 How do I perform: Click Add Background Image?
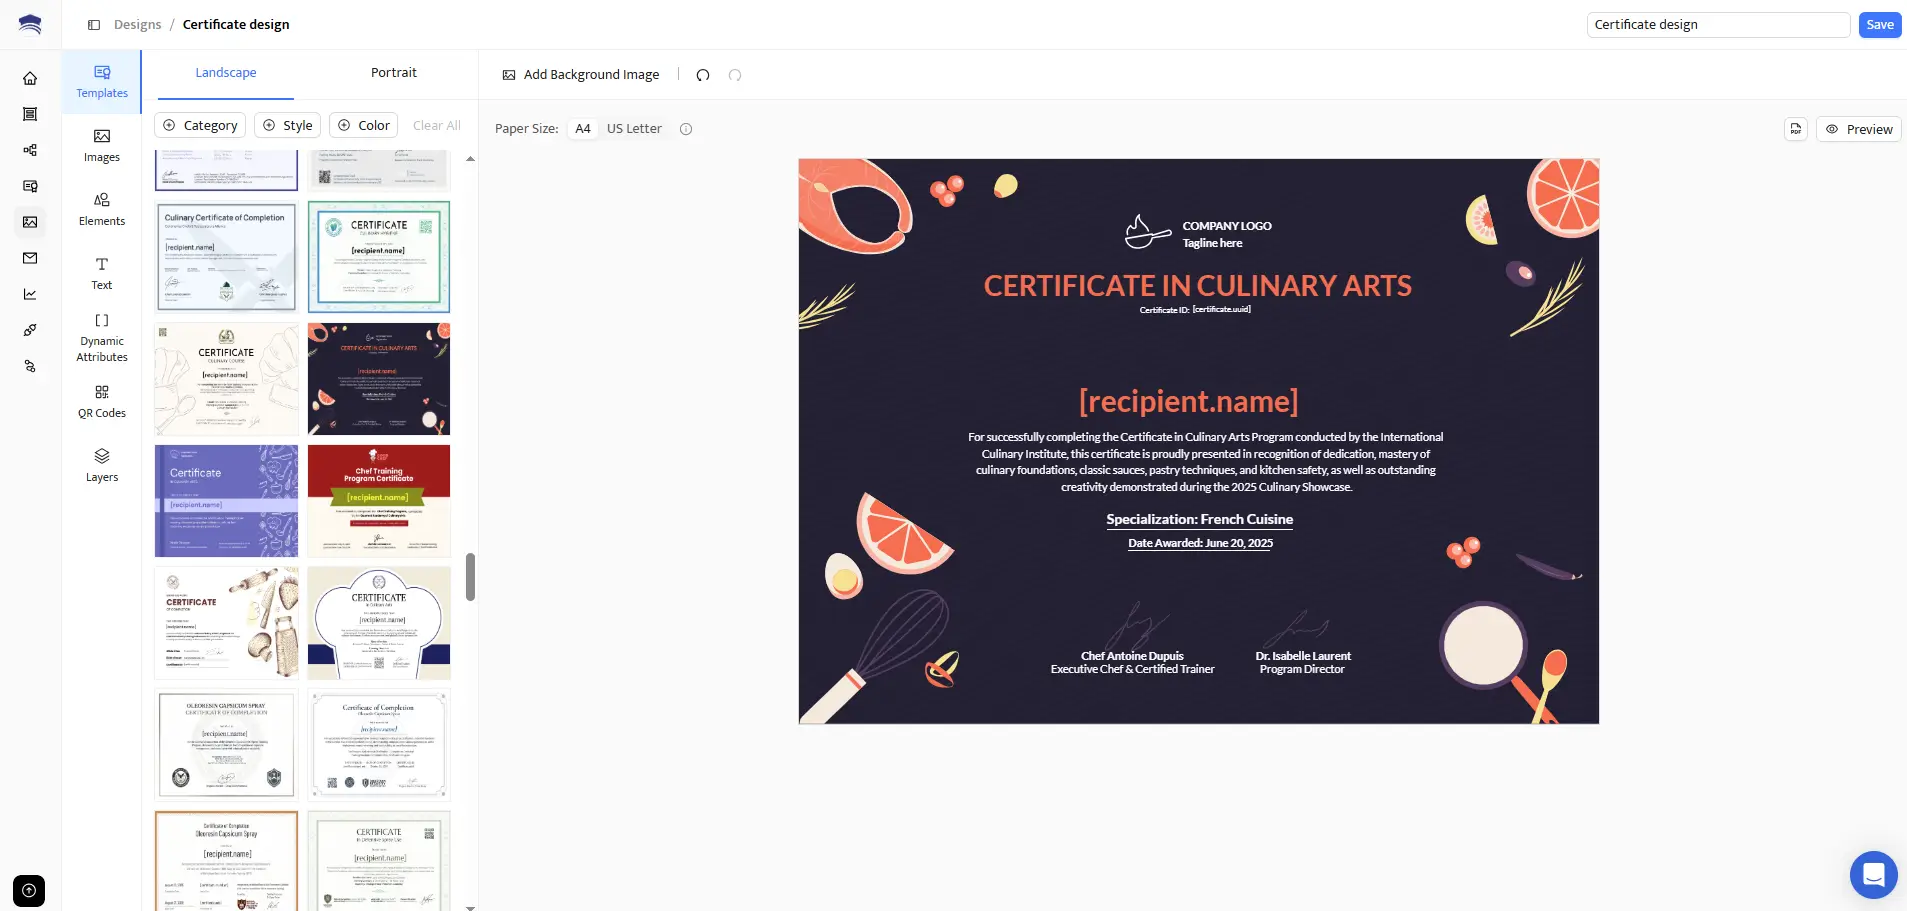(x=580, y=74)
